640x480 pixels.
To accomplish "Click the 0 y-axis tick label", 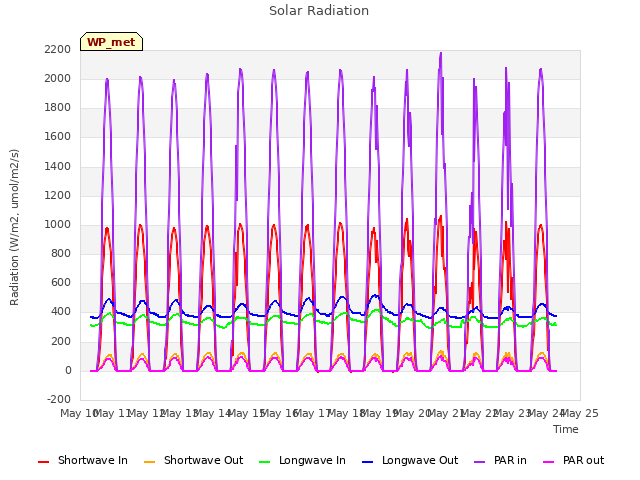I will [68, 371].
